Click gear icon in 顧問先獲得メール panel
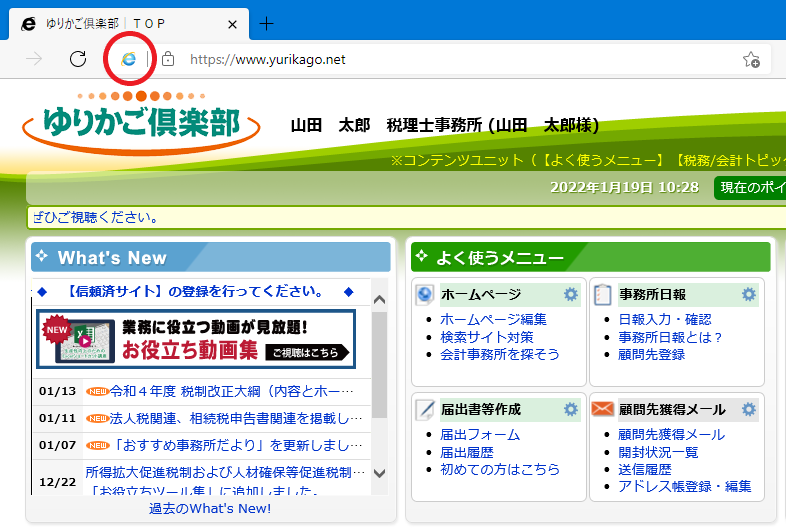This screenshot has height=529, width=786. click(x=748, y=409)
